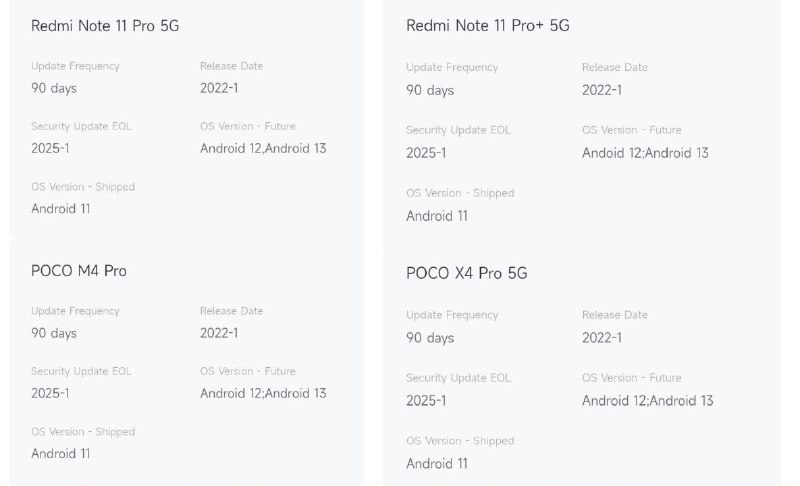Screen dimensions: 800x486
Task: Click Update Frequency label under Redmi Note 11 Pro 5G
Action: [76, 66]
